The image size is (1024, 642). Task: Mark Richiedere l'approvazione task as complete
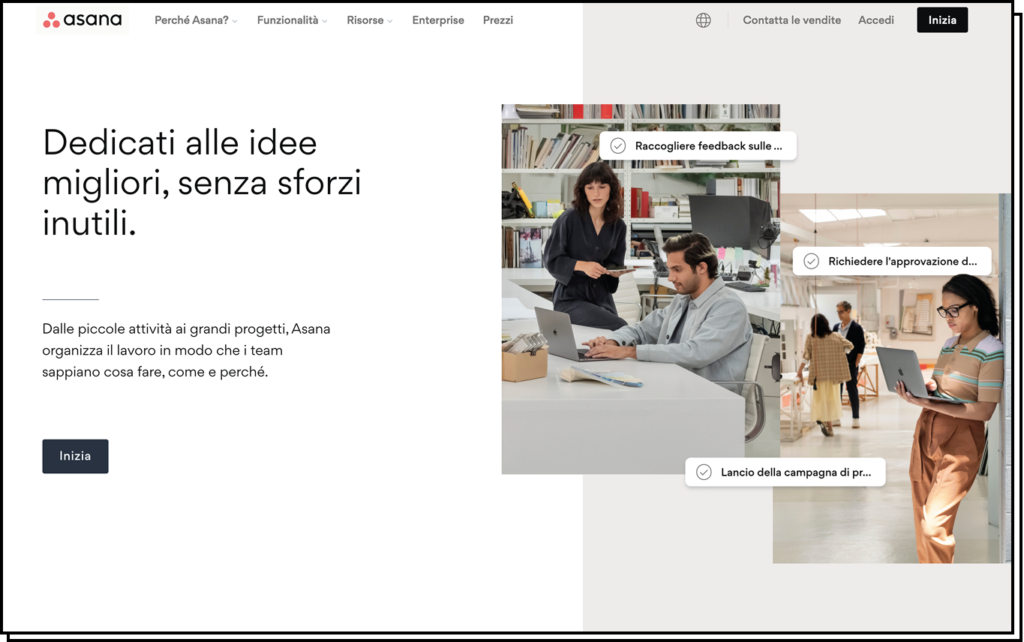click(811, 262)
